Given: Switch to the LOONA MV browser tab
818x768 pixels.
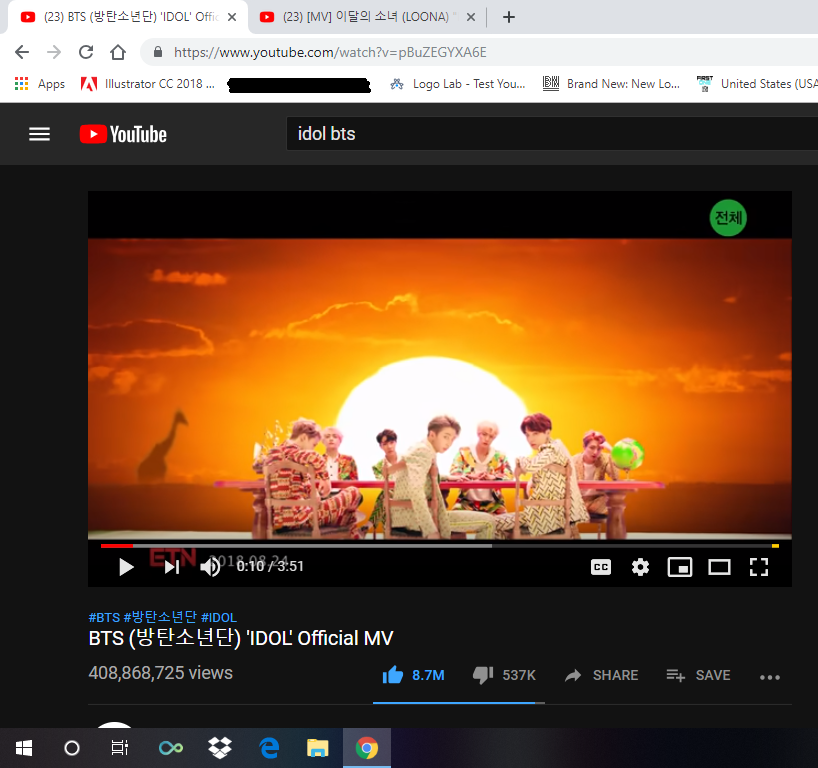Looking at the screenshot, I should (x=365, y=17).
